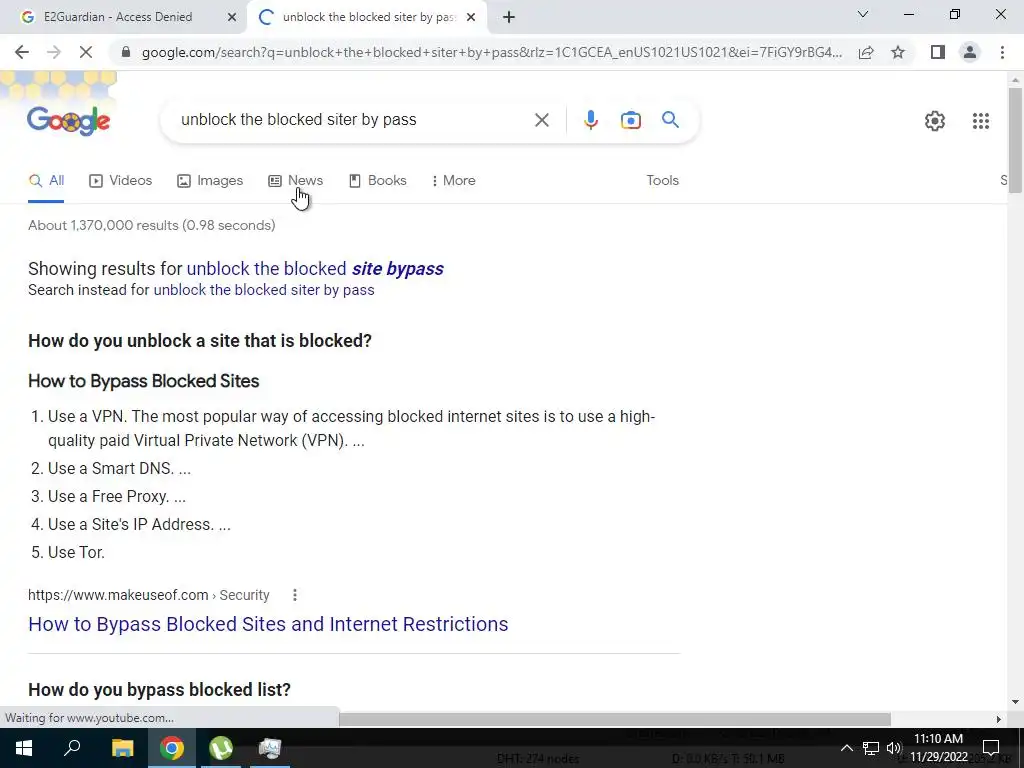The image size is (1024, 768).
Task: Close the E2Guardian tab
Action: click(232, 18)
